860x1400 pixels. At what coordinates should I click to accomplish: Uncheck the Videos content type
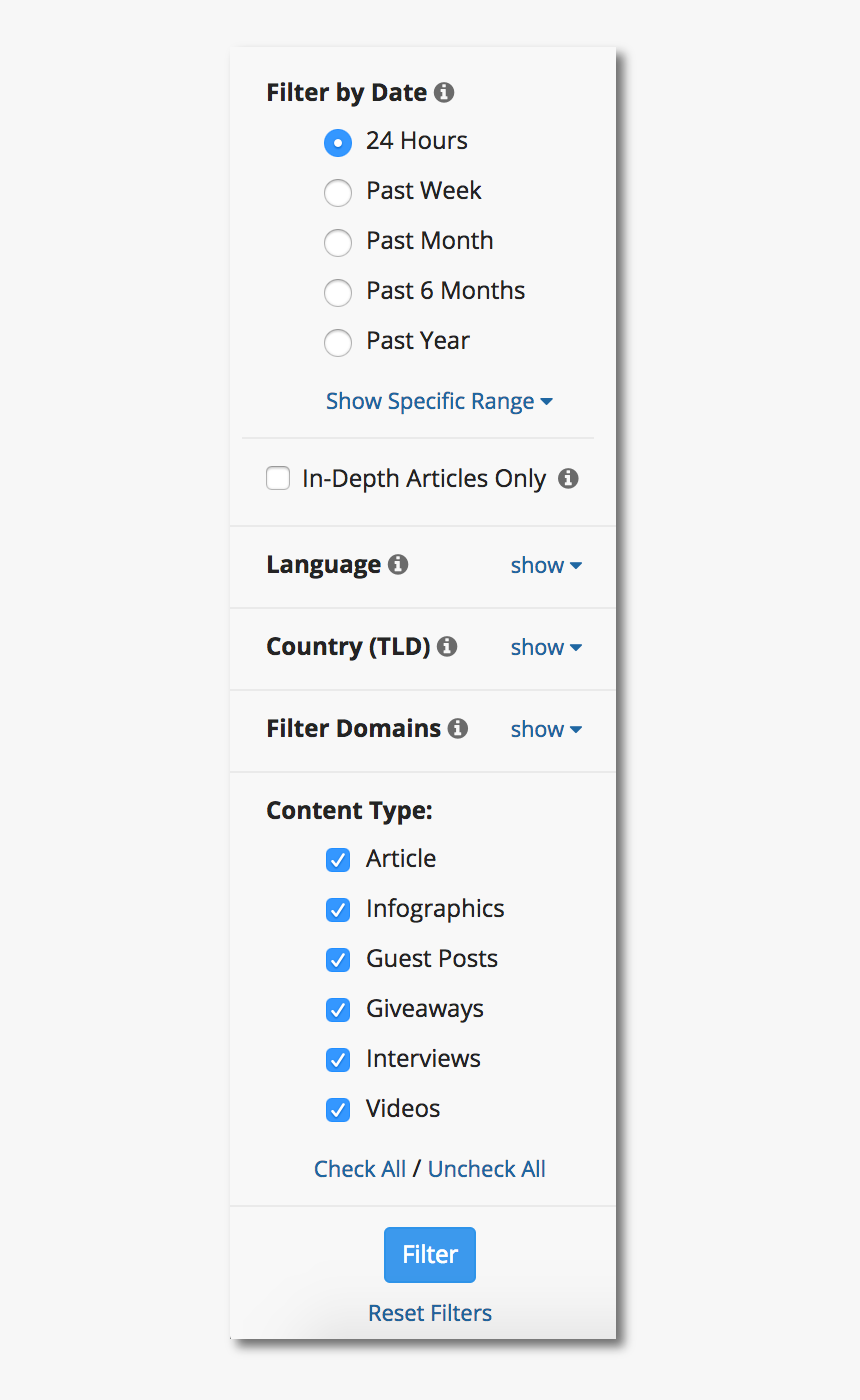pos(338,1110)
